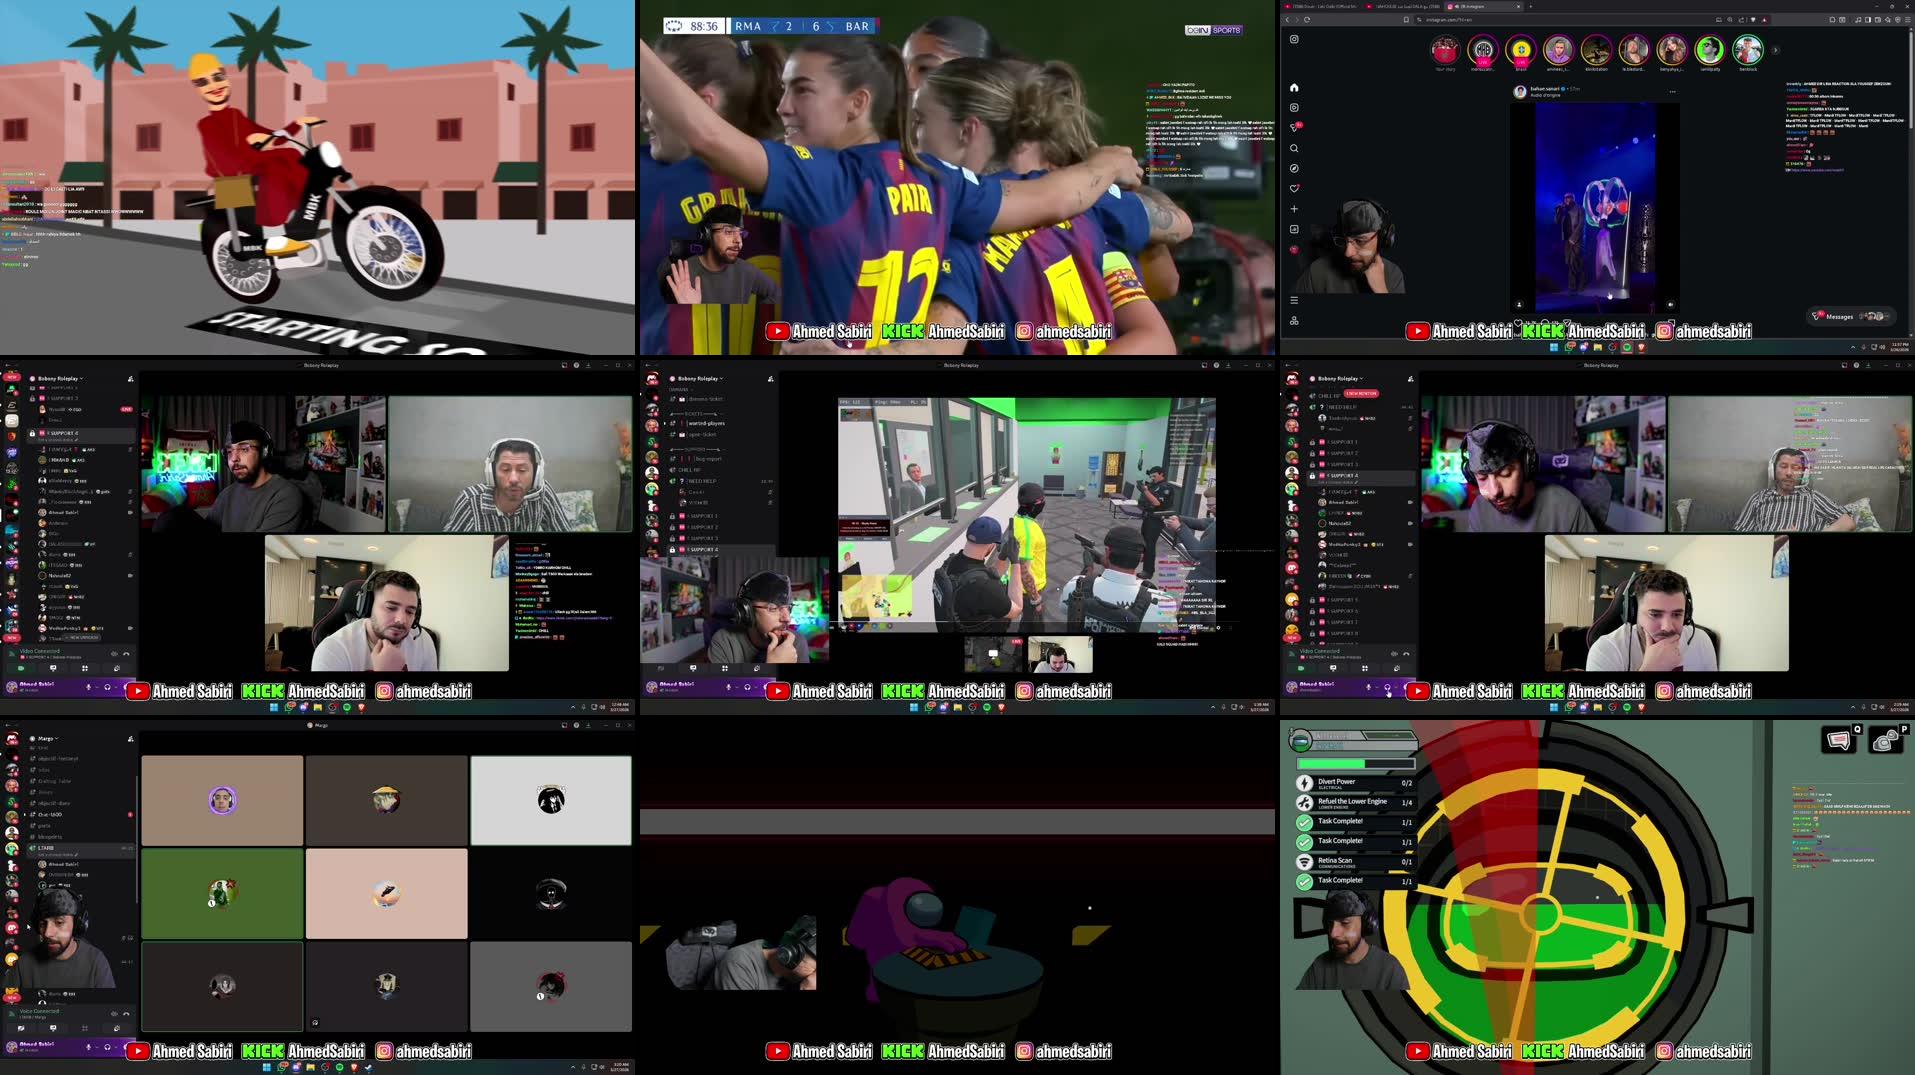Select the wanted-players channel in Discord
Viewport: 1915px width, 1075px height.
point(706,424)
